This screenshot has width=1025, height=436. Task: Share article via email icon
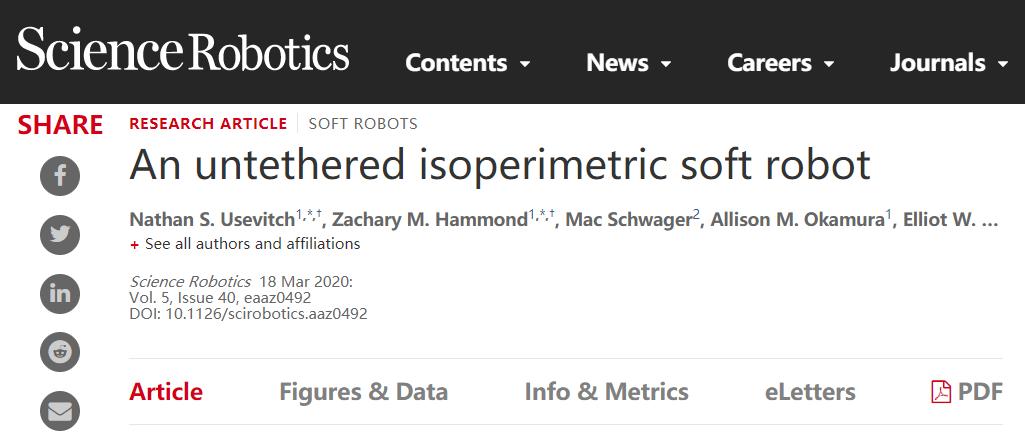59,410
